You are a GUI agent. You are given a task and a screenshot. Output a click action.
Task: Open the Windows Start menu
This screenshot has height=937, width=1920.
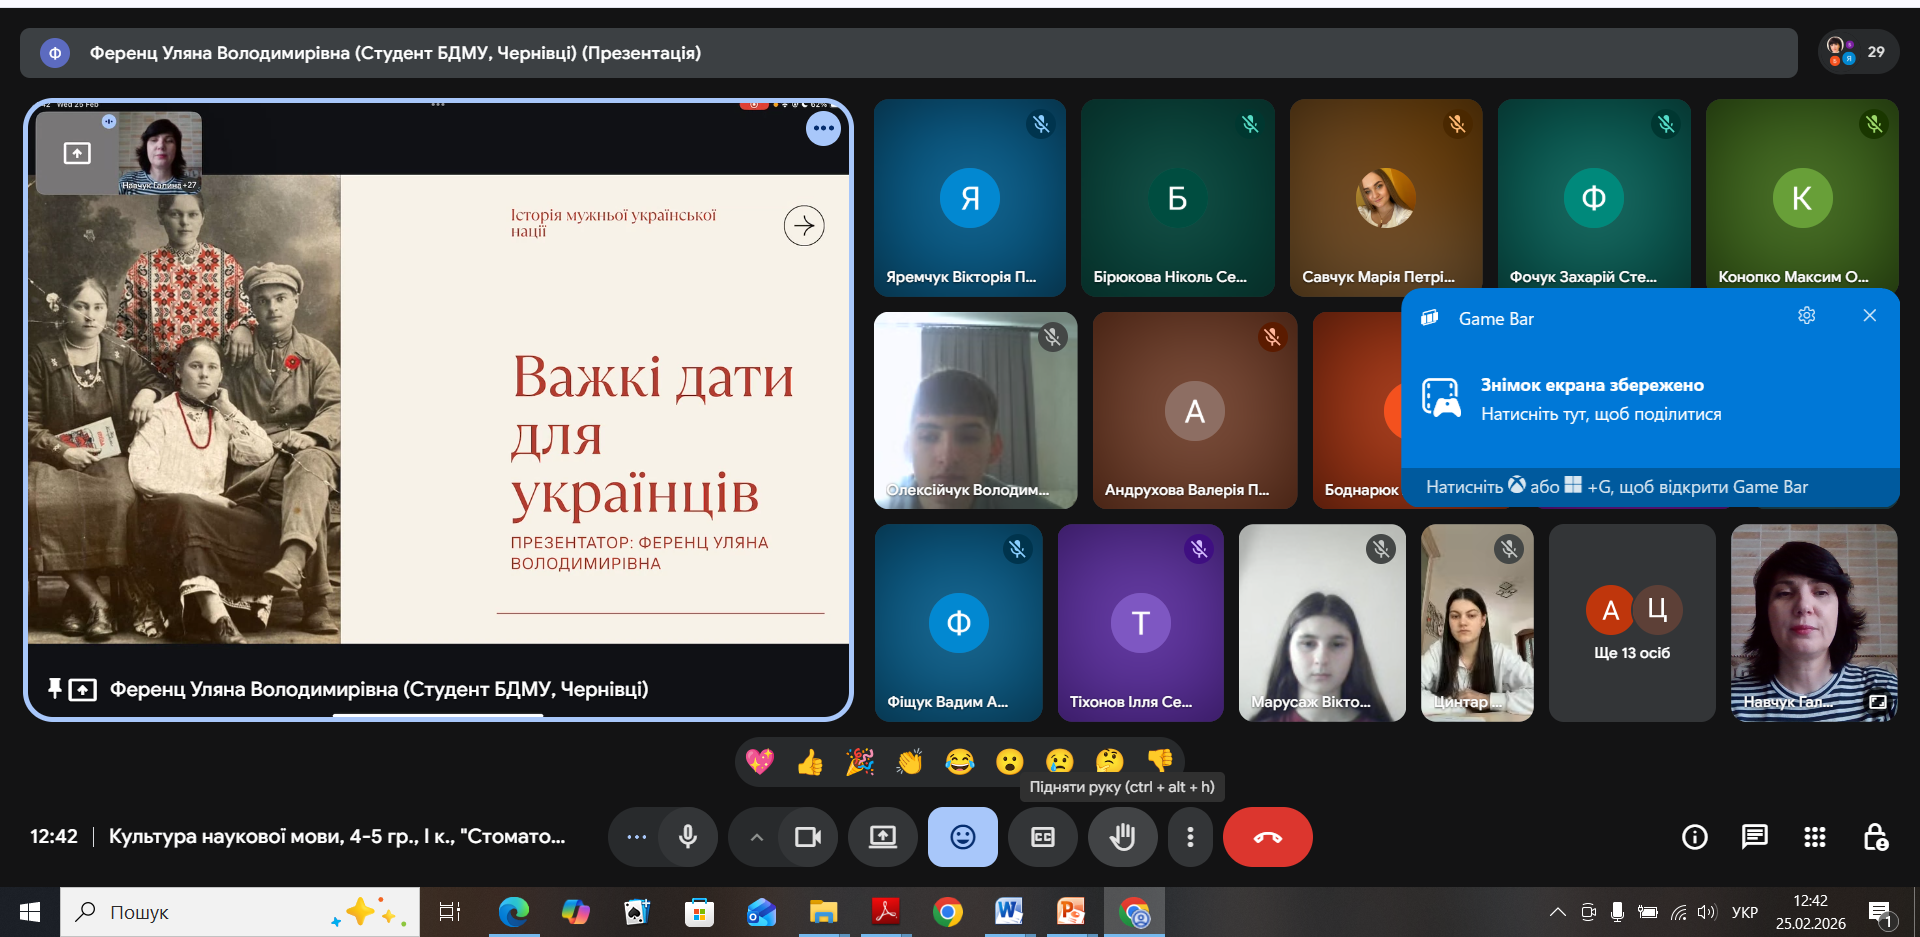(x=29, y=911)
